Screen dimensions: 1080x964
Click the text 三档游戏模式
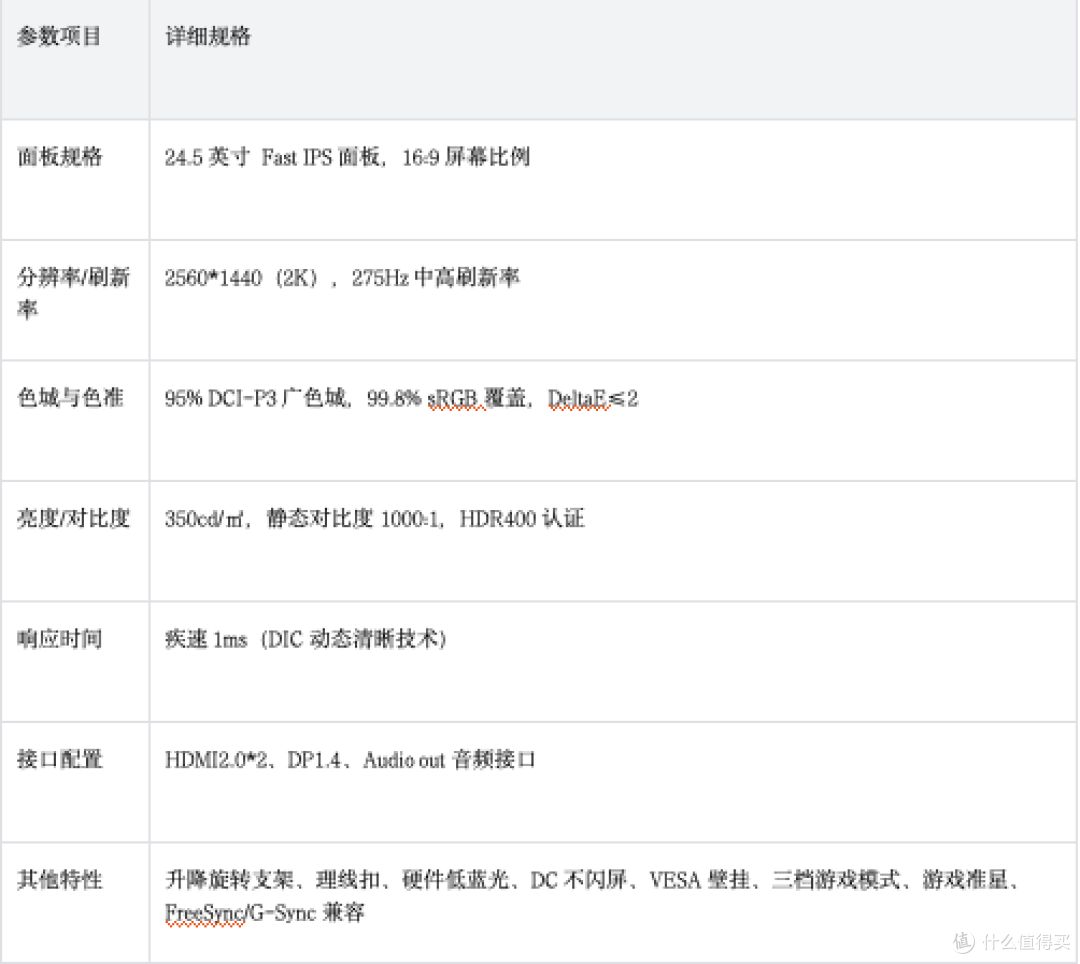coord(835,880)
